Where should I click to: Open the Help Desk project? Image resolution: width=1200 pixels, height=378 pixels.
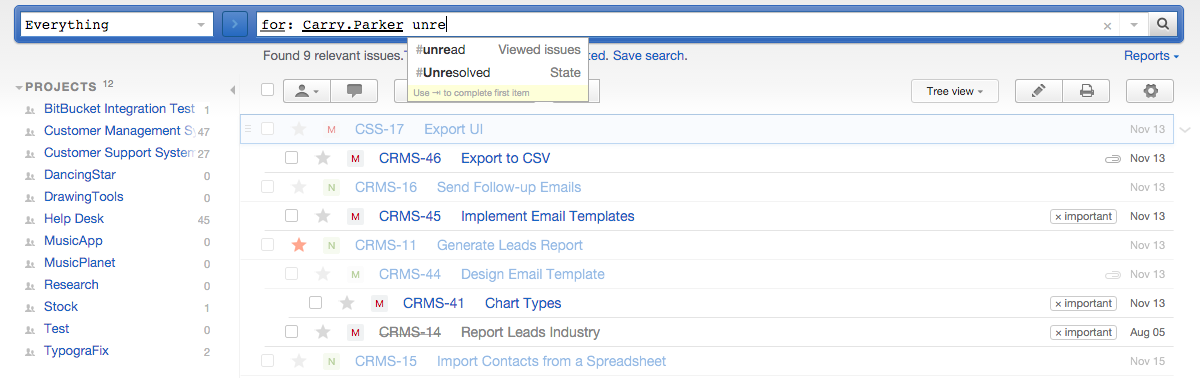[74, 219]
